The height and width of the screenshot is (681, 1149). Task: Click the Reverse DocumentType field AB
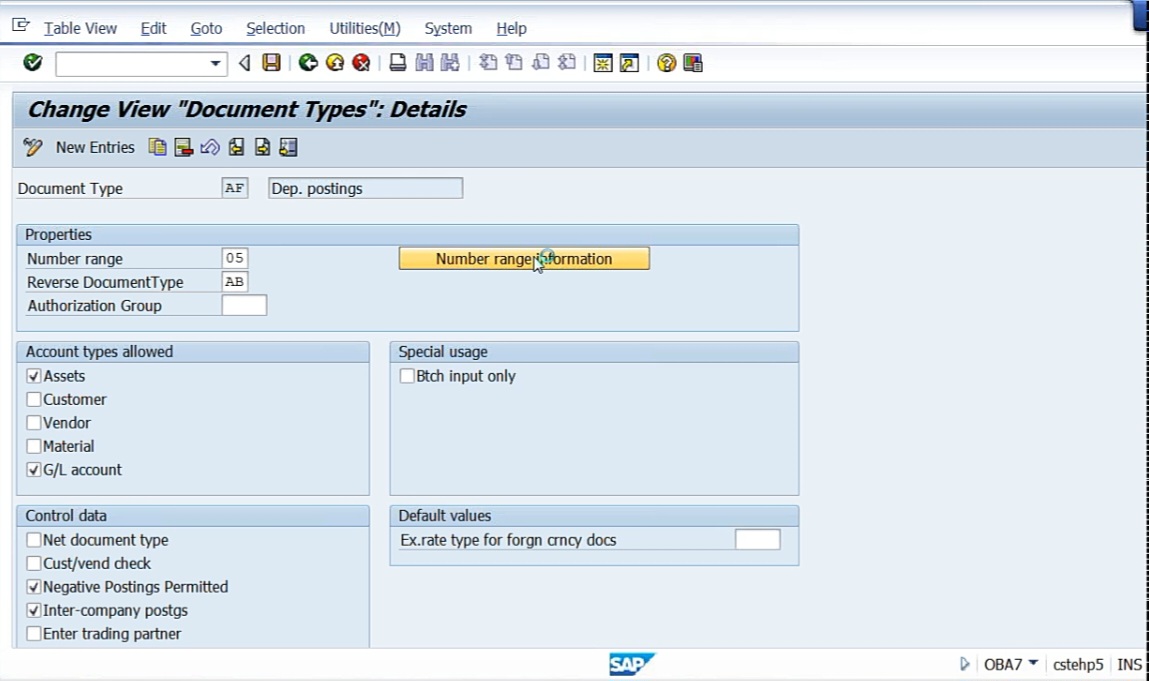234,281
